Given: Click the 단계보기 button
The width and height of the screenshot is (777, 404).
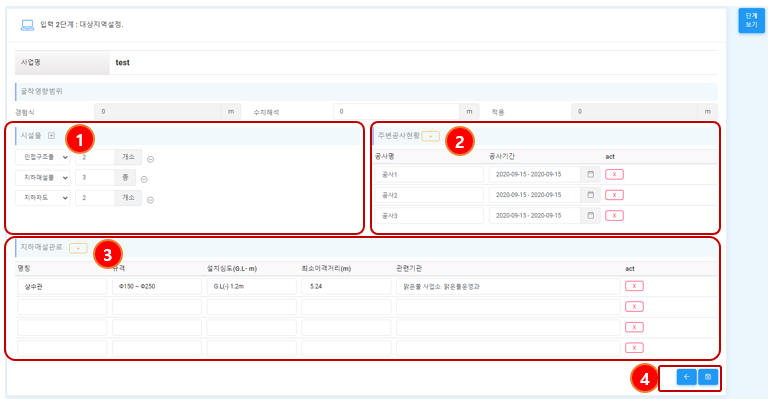Looking at the screenshot, I should click(x=751, y=20).
